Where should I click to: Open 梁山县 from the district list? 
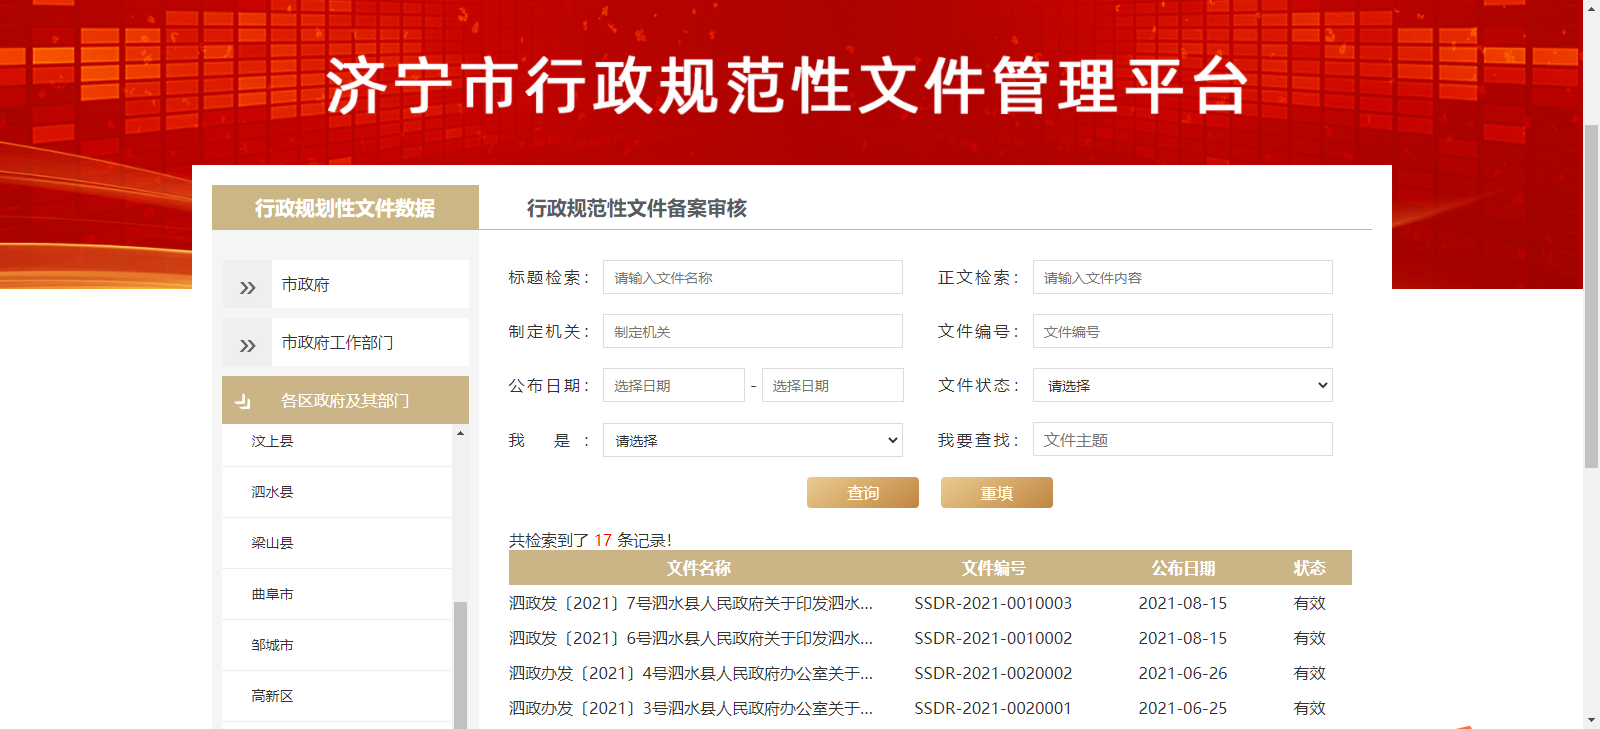[272, 543]
